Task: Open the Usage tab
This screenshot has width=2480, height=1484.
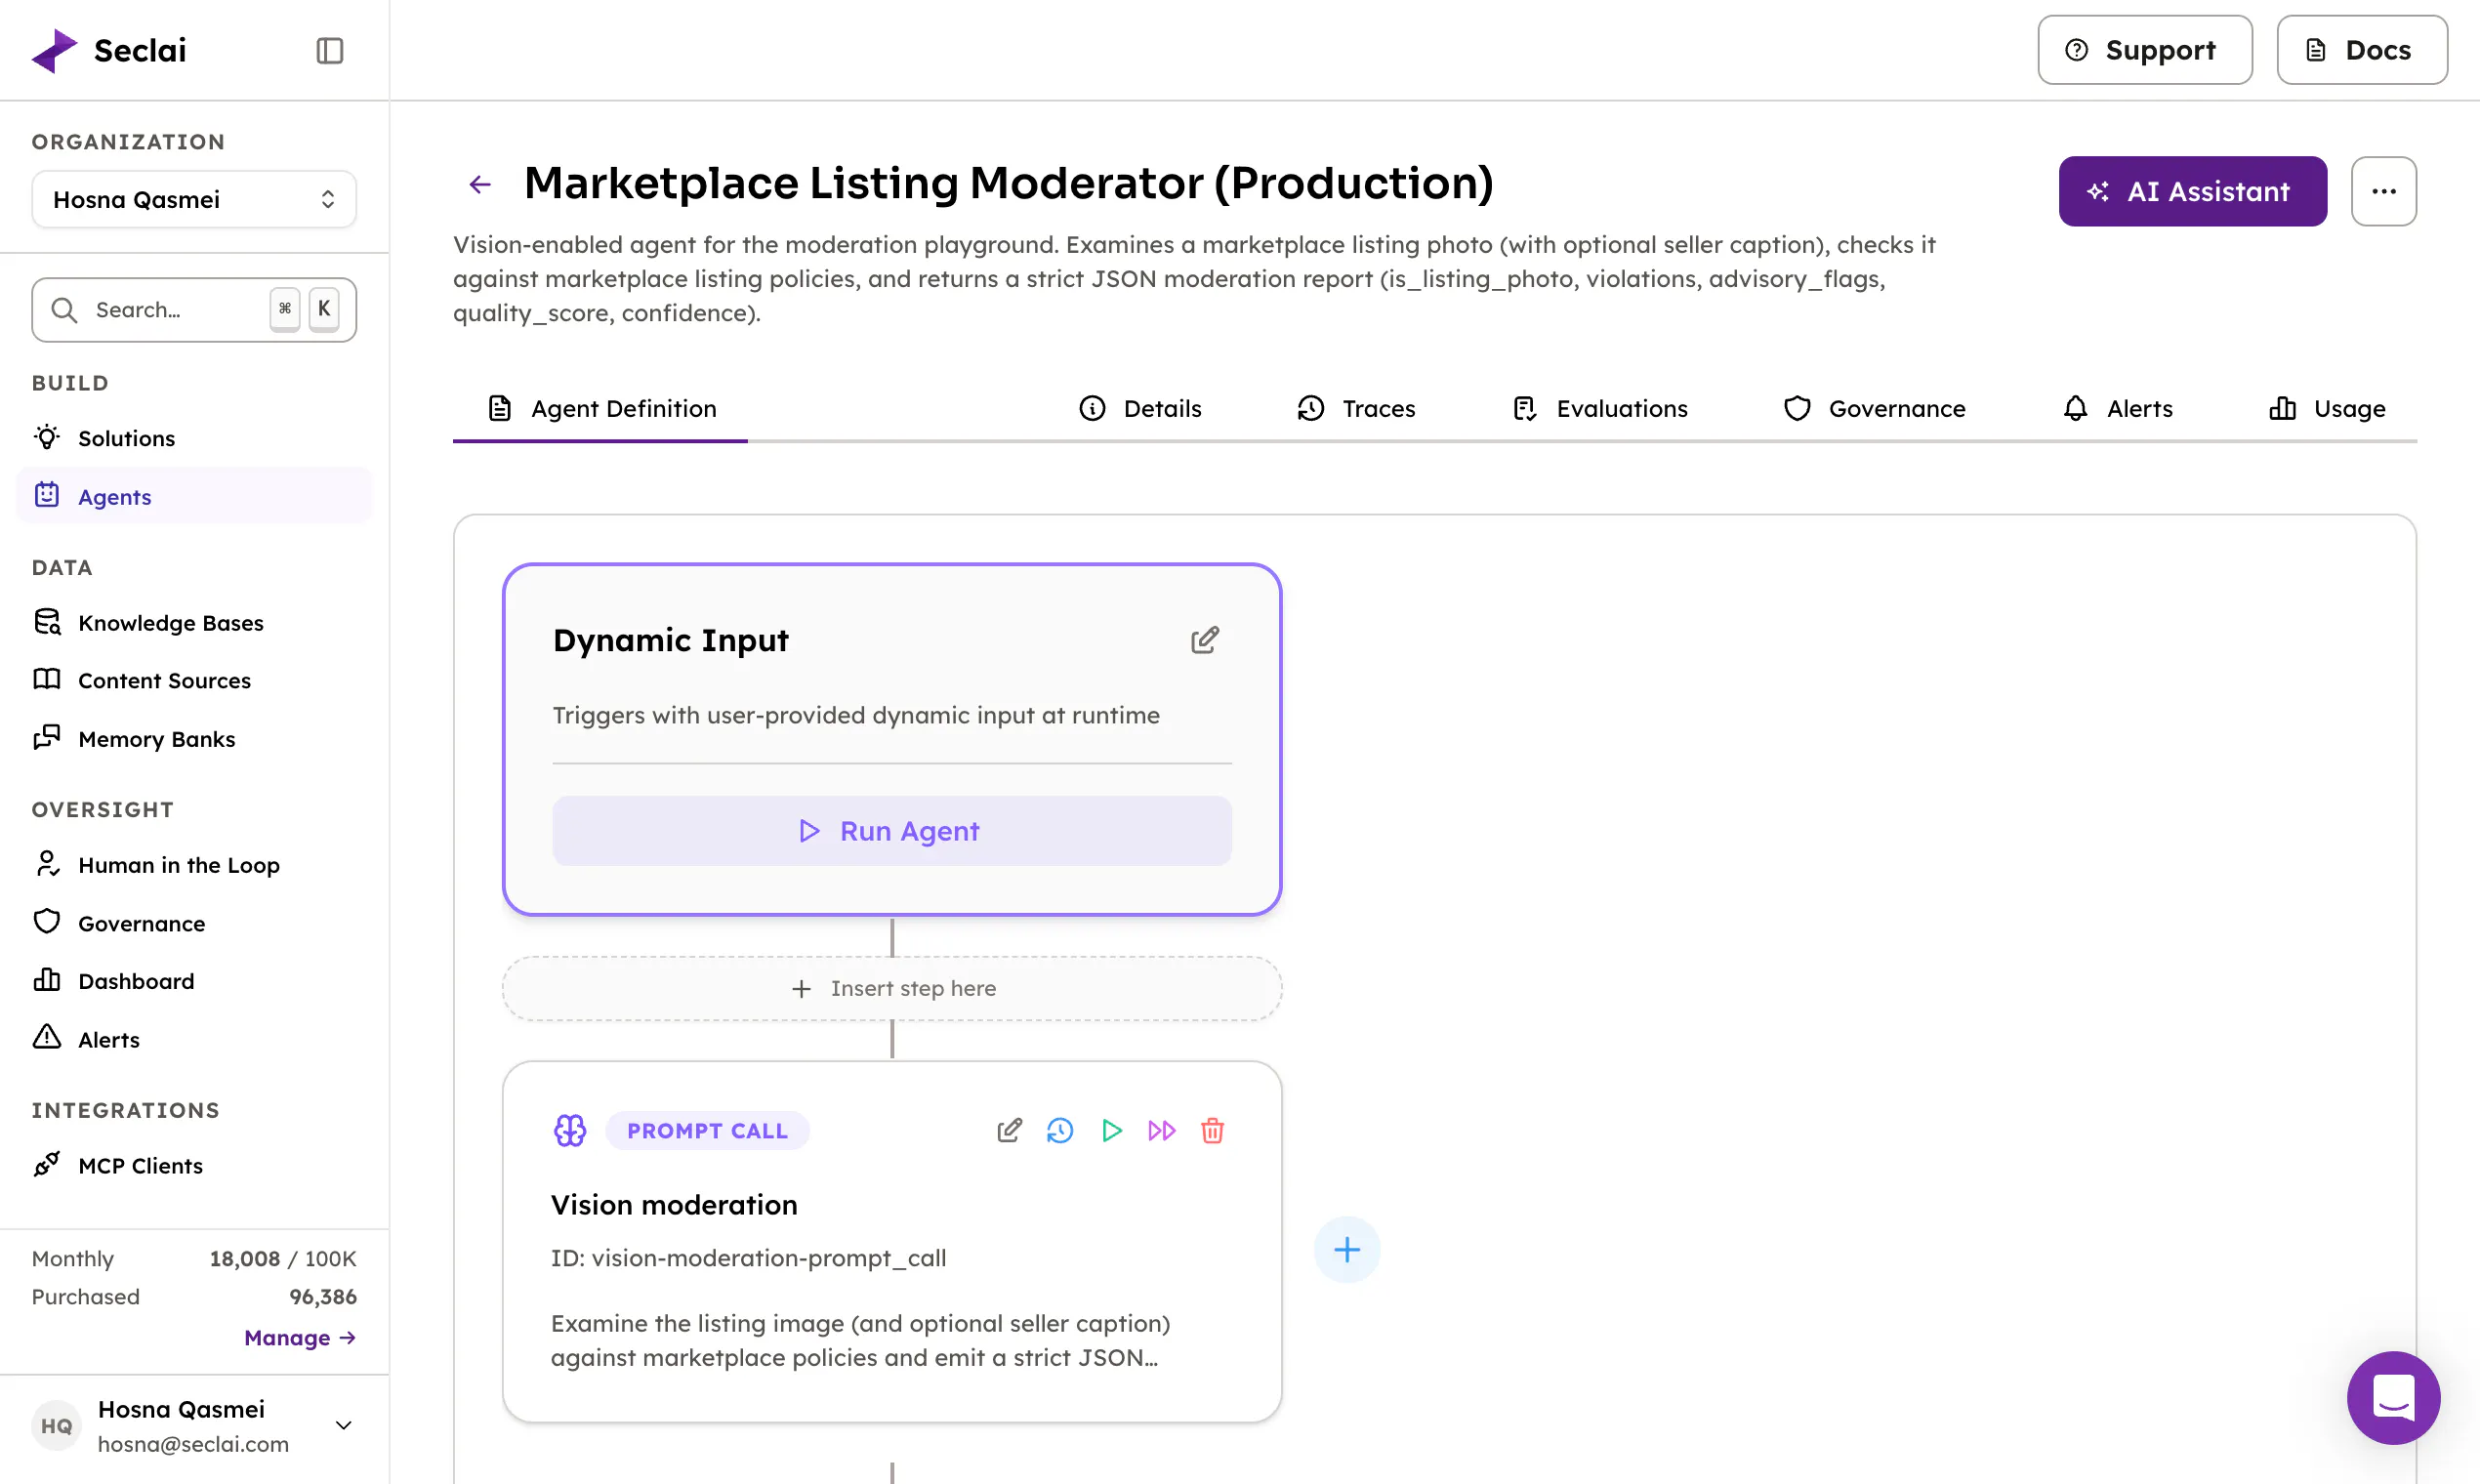Action: [x=2327, y=408]
